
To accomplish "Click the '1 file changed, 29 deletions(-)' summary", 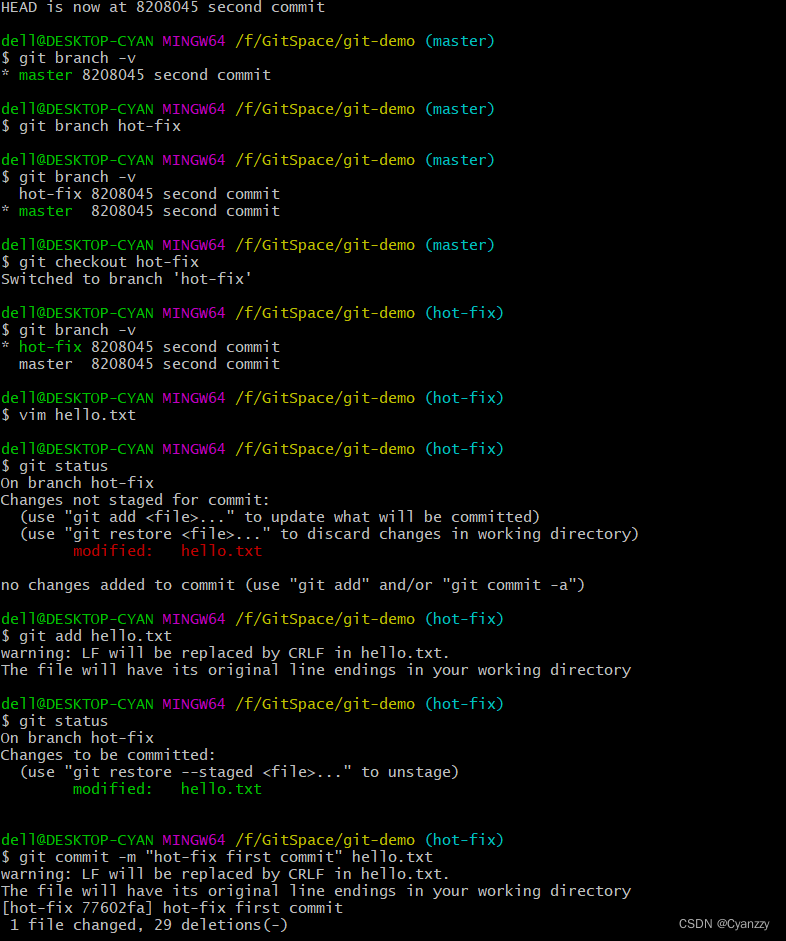I will pos(149,925).
